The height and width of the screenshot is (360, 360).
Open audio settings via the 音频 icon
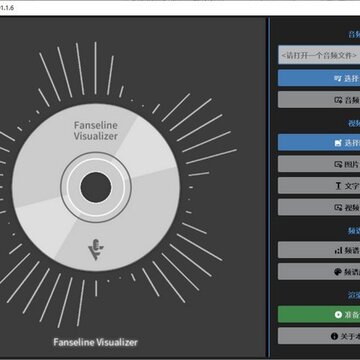pyautogui.click(x=338, y=100)
